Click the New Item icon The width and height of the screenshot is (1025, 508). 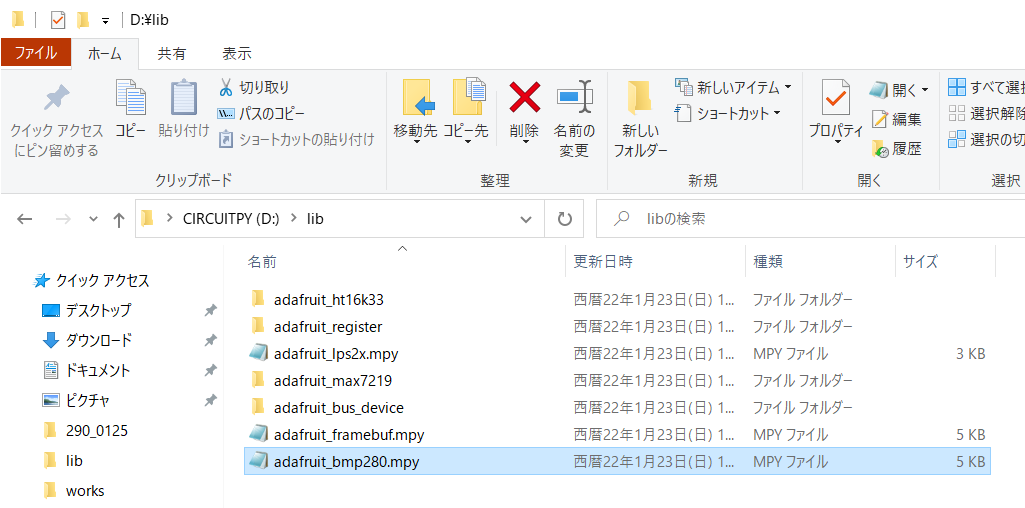(683, 86)
